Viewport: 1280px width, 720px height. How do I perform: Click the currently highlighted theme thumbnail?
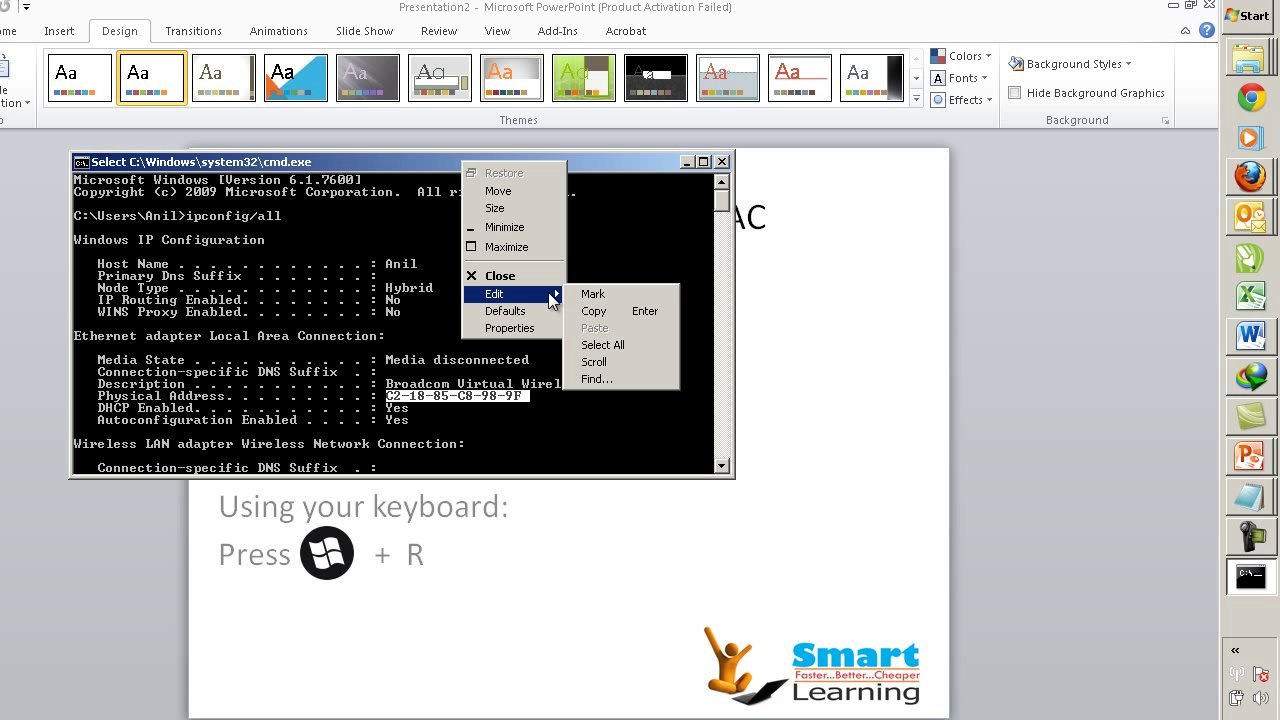coord(152,78)
